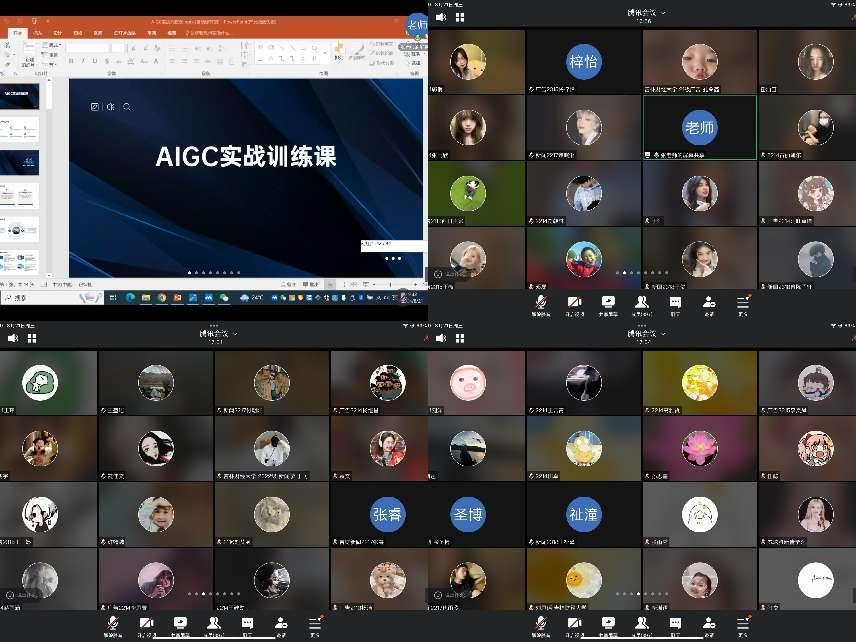Click the Windows taskbar search box
856x642 pixels.
click(x=52, y=298)
